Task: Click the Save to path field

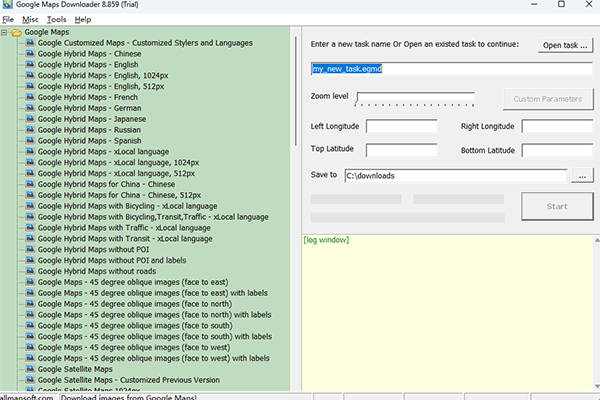Action: pyautogui.click(x=456, y=176)
